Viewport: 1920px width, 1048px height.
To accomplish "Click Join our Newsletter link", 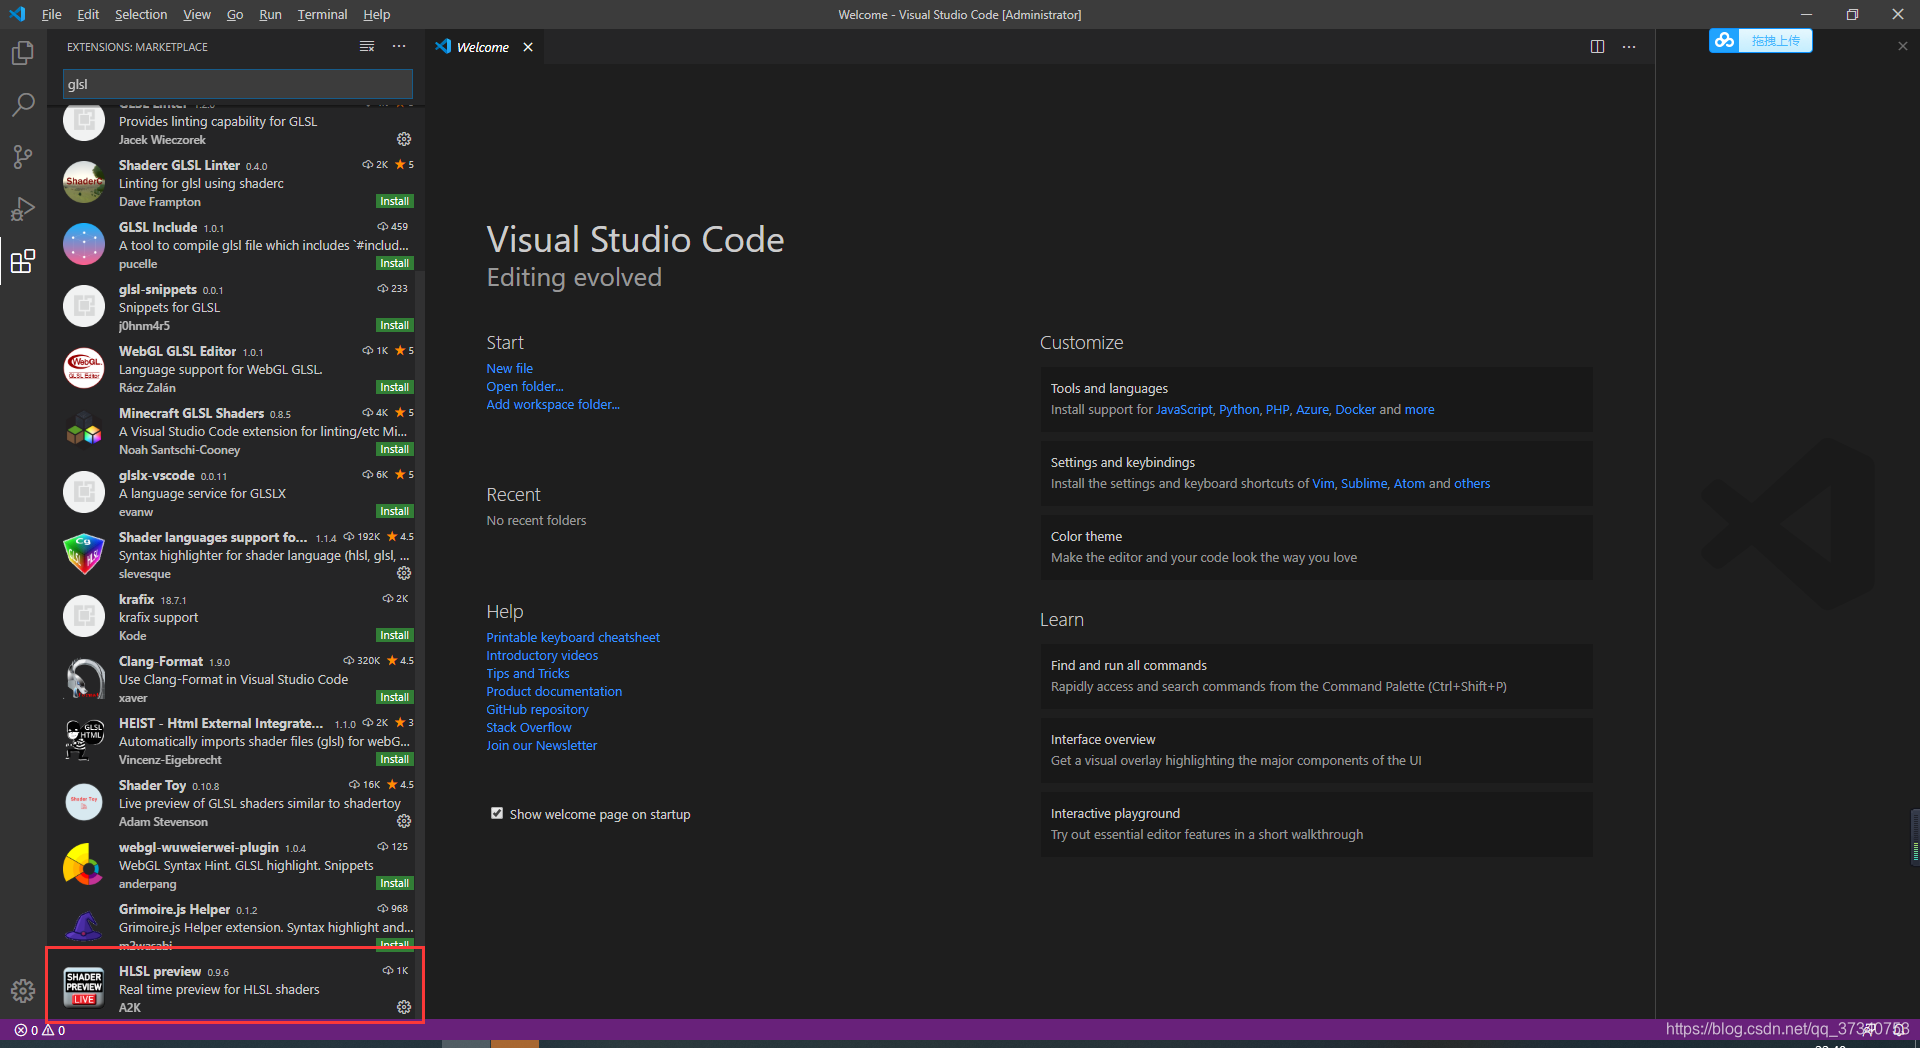I will [x=541, y=745].
